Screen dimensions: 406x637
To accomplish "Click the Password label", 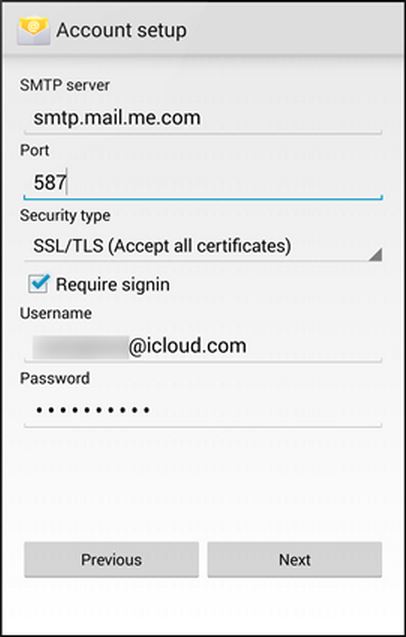I will 55,378.
